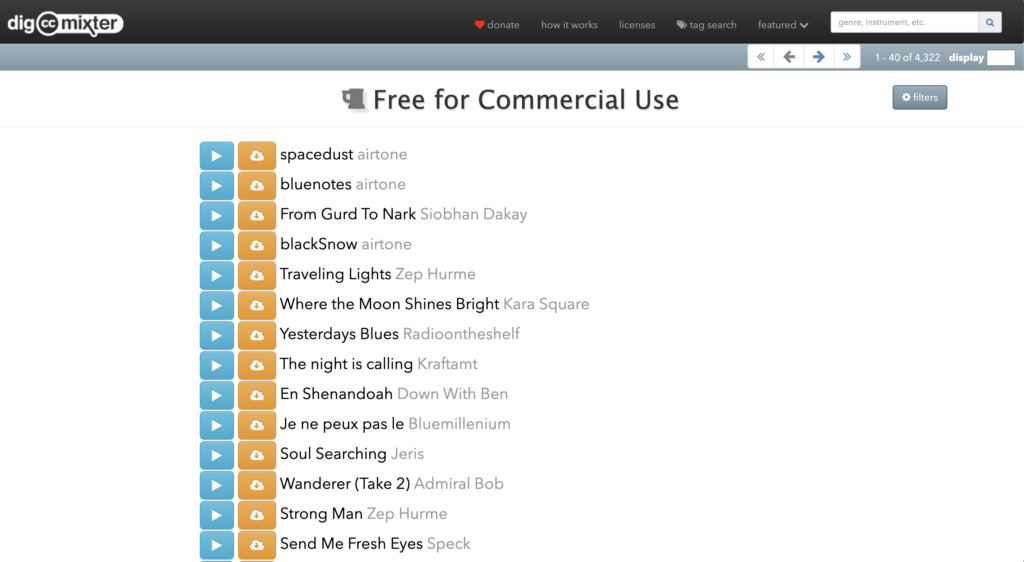Open the featured dropdown menu

point(783,25)
